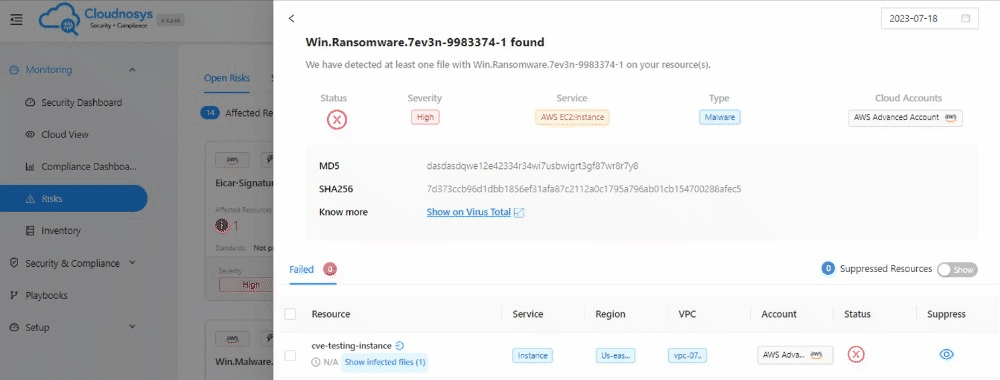This screenshot has height=380, width=1000.
Task: Click the suppress eye icon for cve-testing-instance
Action: point(947,354)
